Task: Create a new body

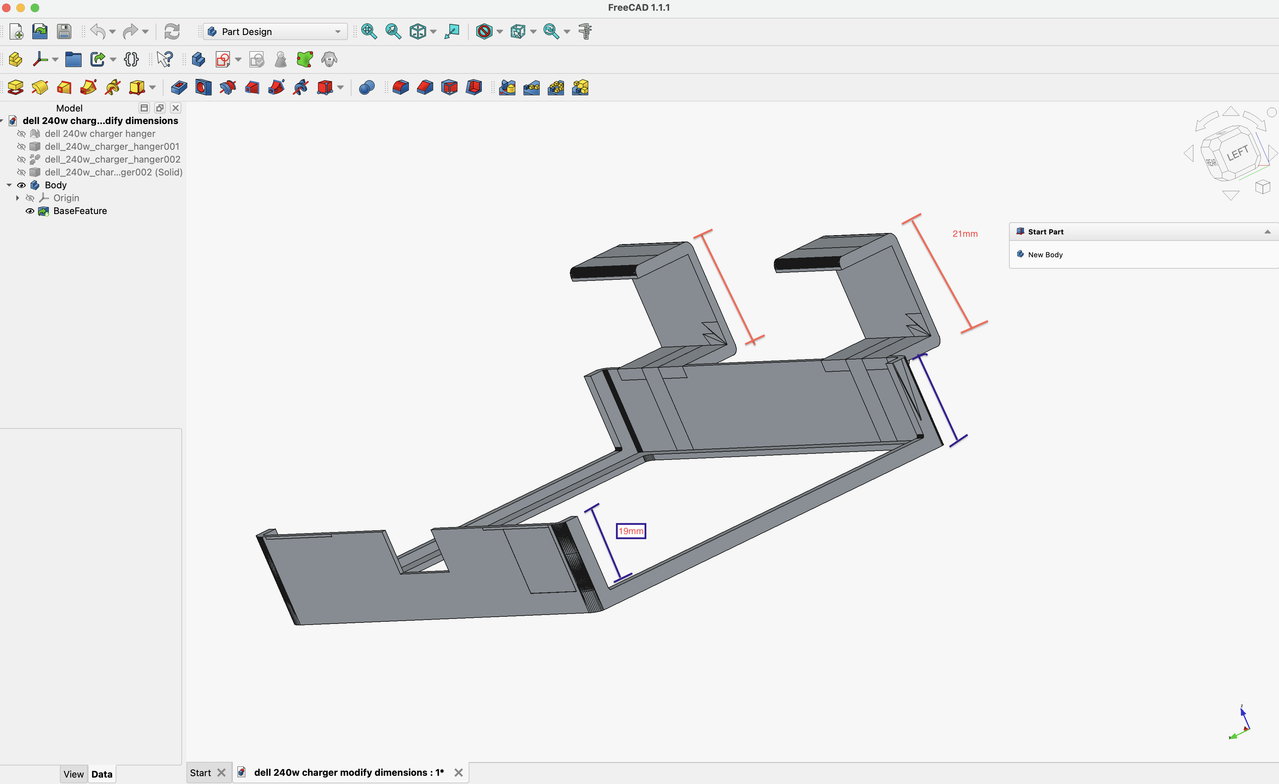Action: click(198, 60)
